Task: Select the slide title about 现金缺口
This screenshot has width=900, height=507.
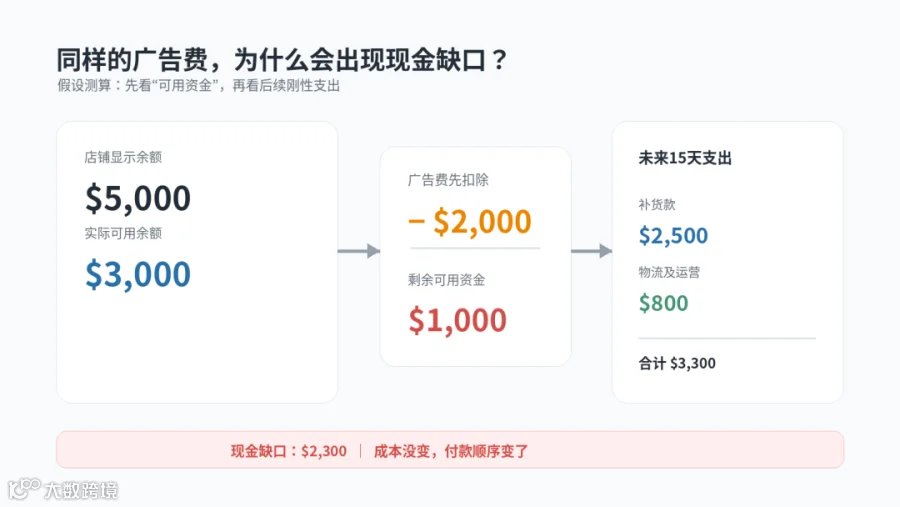Action: (282, 60)
